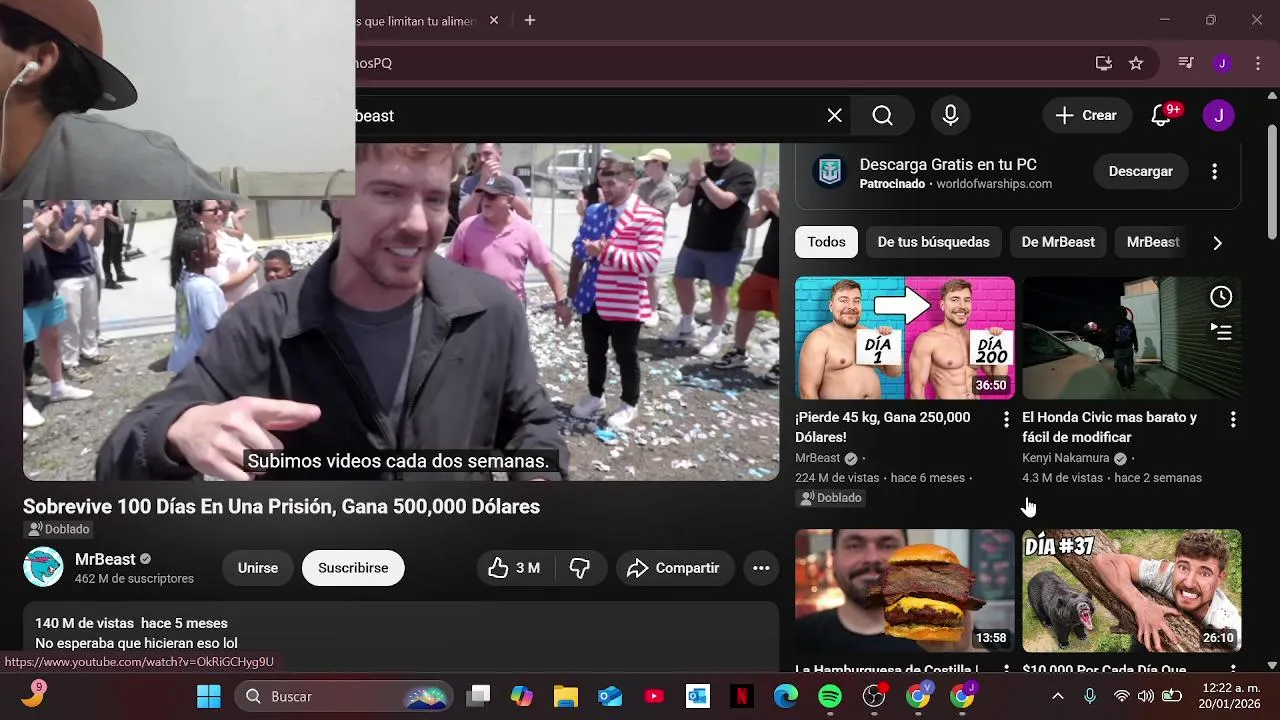
Task: Select the De tus búsquedas chip
Action: 934,242
